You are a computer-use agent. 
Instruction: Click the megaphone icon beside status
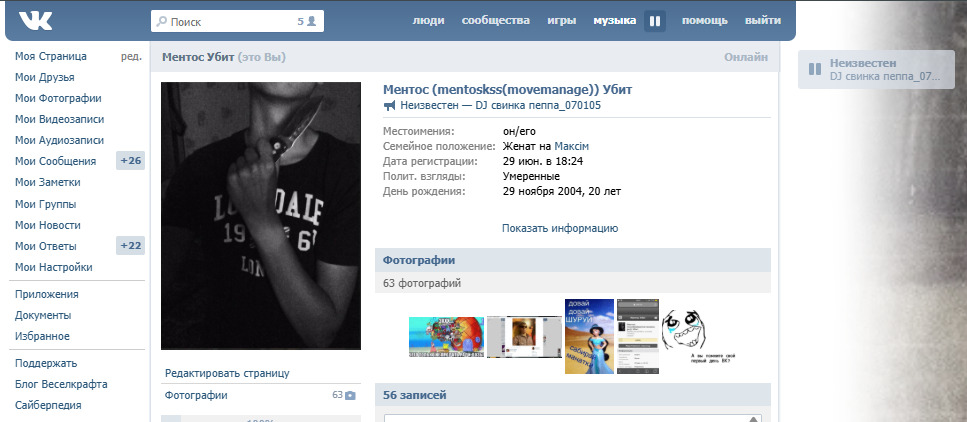pyautogui.click(x=389, y=106)
